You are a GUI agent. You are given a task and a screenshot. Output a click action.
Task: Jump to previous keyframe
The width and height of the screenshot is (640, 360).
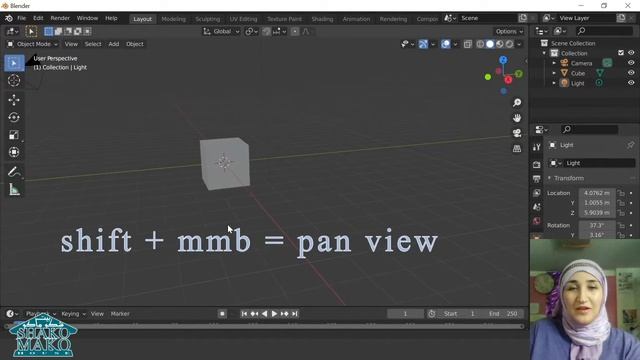click(x=254, y=313)
